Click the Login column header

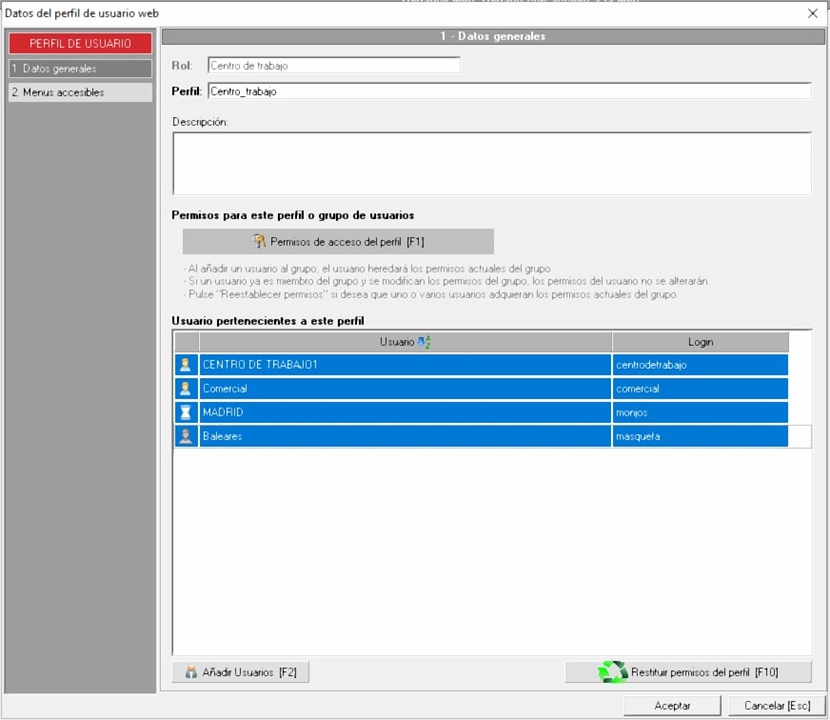click(x=700, y=342)
